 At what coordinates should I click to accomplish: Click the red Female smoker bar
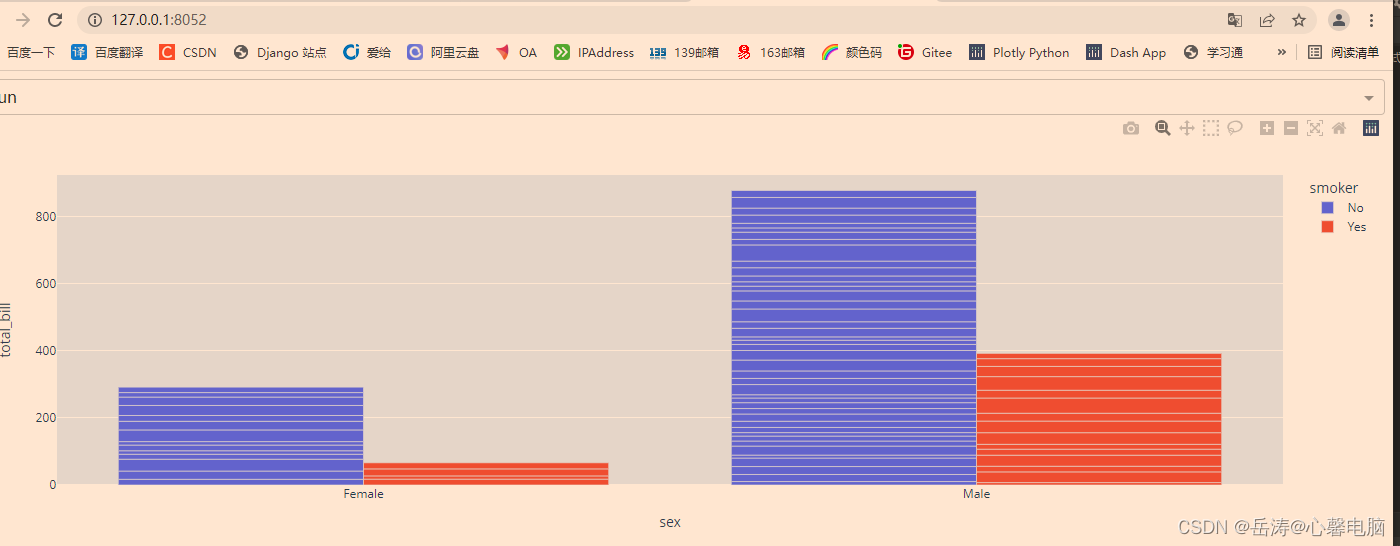point(486,474)
